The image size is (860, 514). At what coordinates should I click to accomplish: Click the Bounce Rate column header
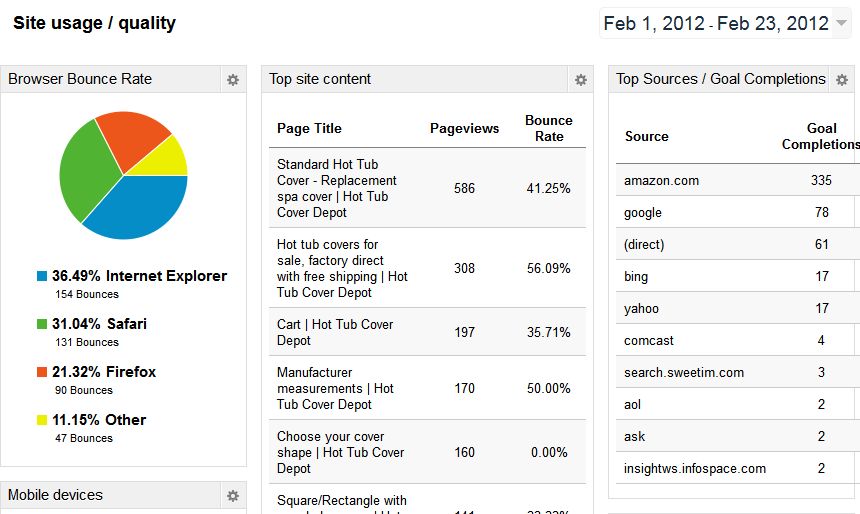point(548,128)
